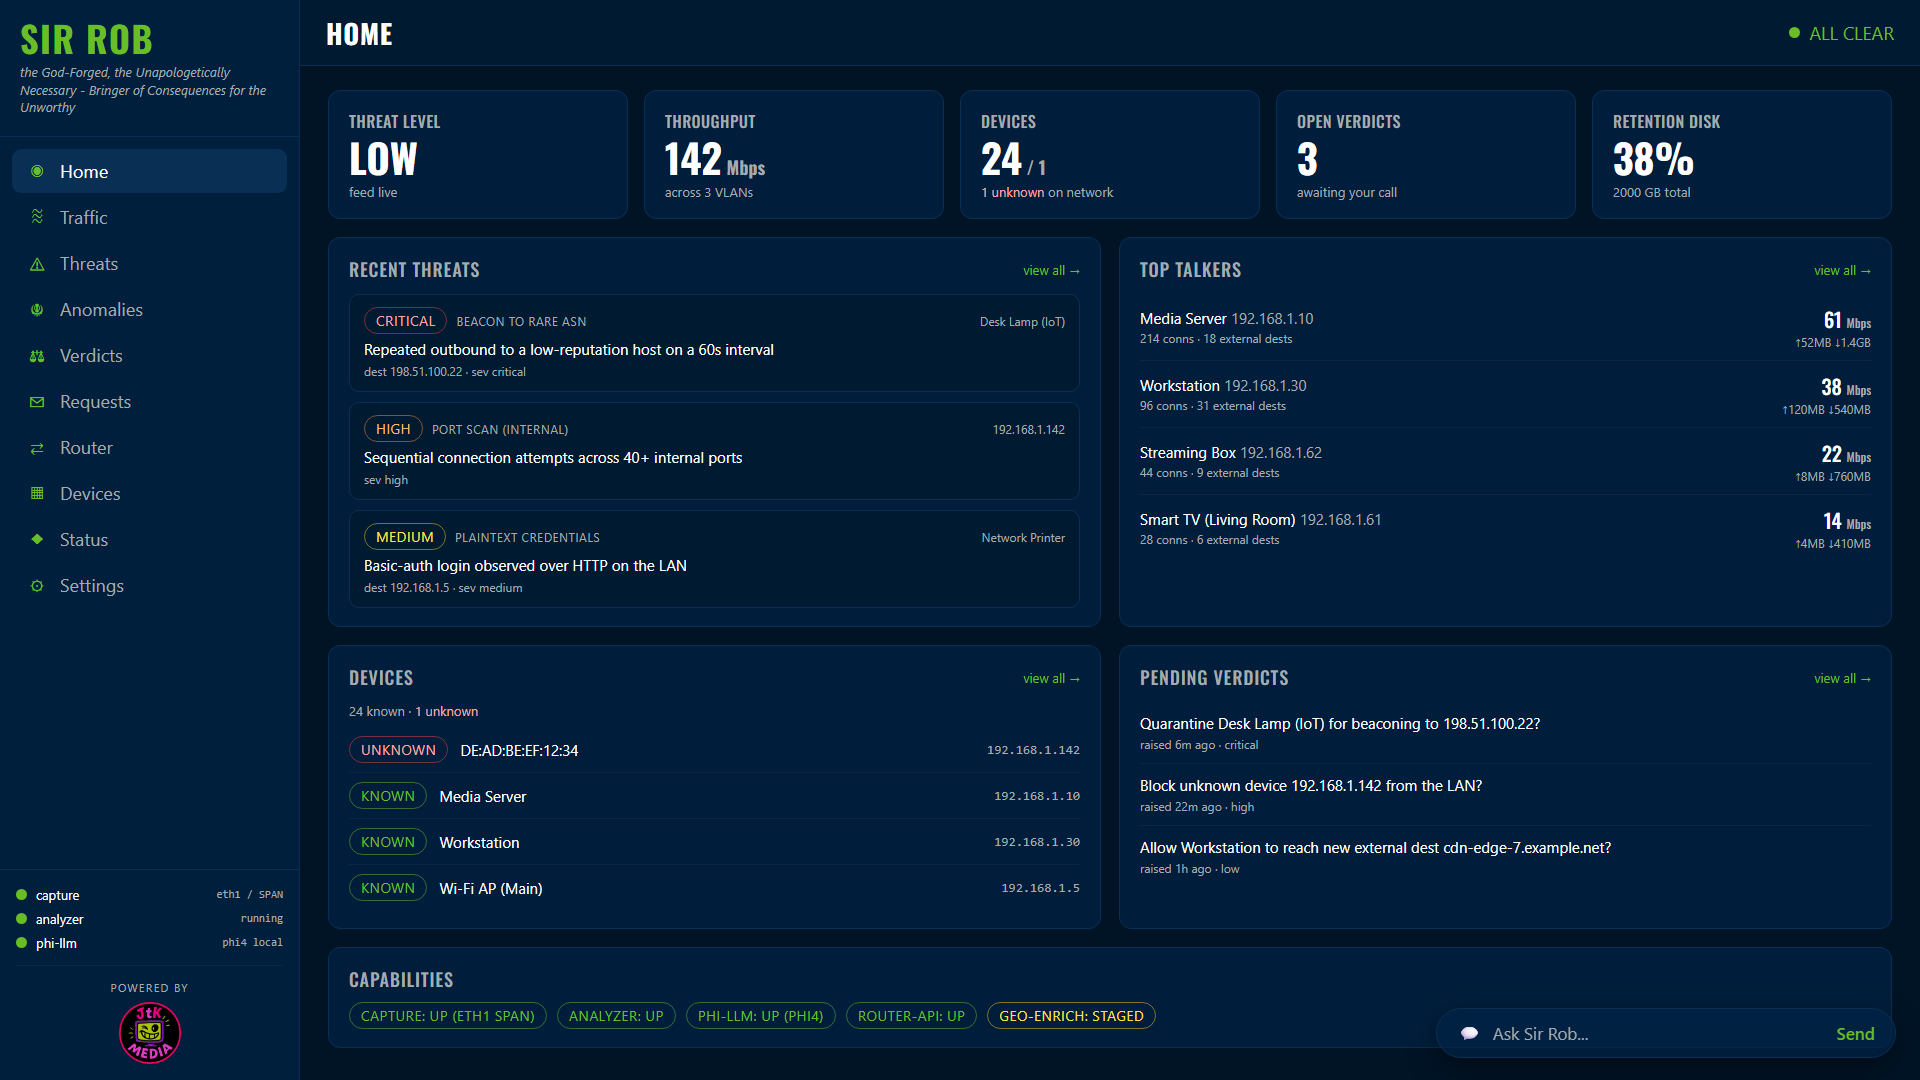Click the Send button
Screen dimensions: 1920x1080
pos(1855,1034)
